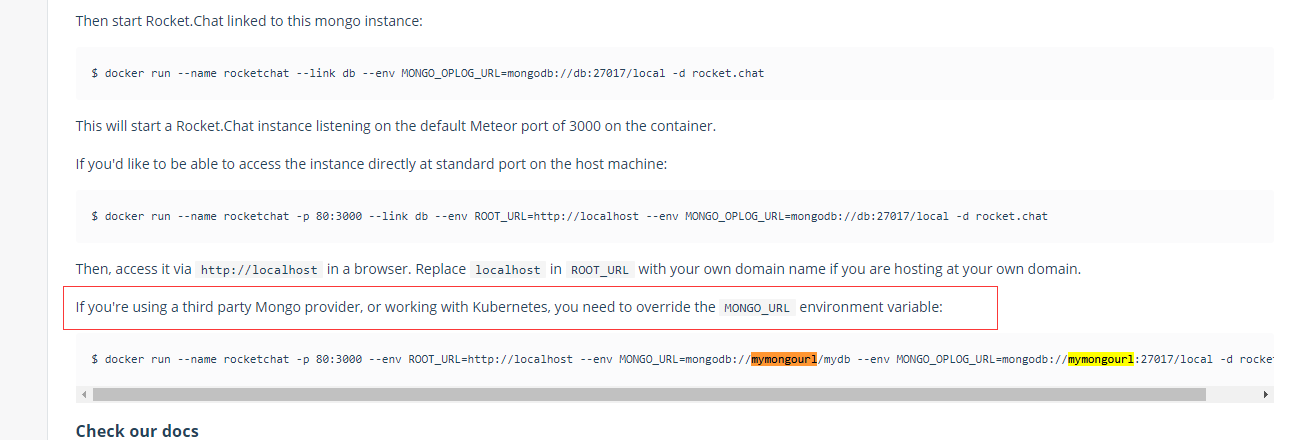Click the first docker run command with --link db

coord(428,73)
